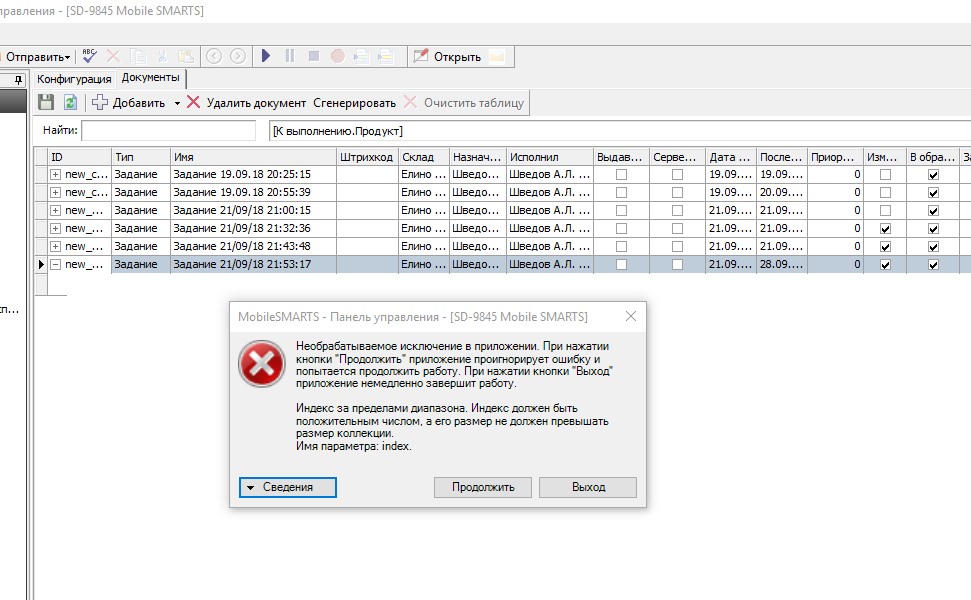Untick В обра... checkbox for Задание 19.09.18 20:25:15
This screenshot has width=971, height=600.
[933, 175]
